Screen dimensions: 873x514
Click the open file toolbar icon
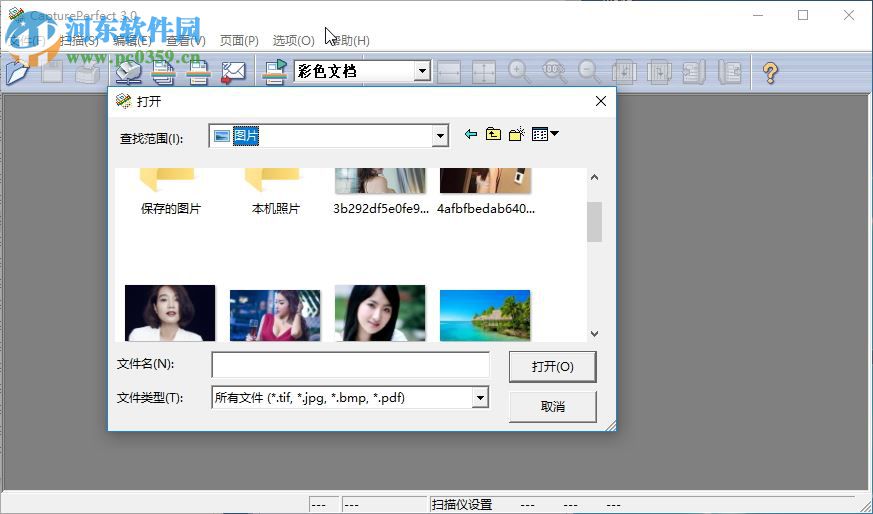(18, 72)
